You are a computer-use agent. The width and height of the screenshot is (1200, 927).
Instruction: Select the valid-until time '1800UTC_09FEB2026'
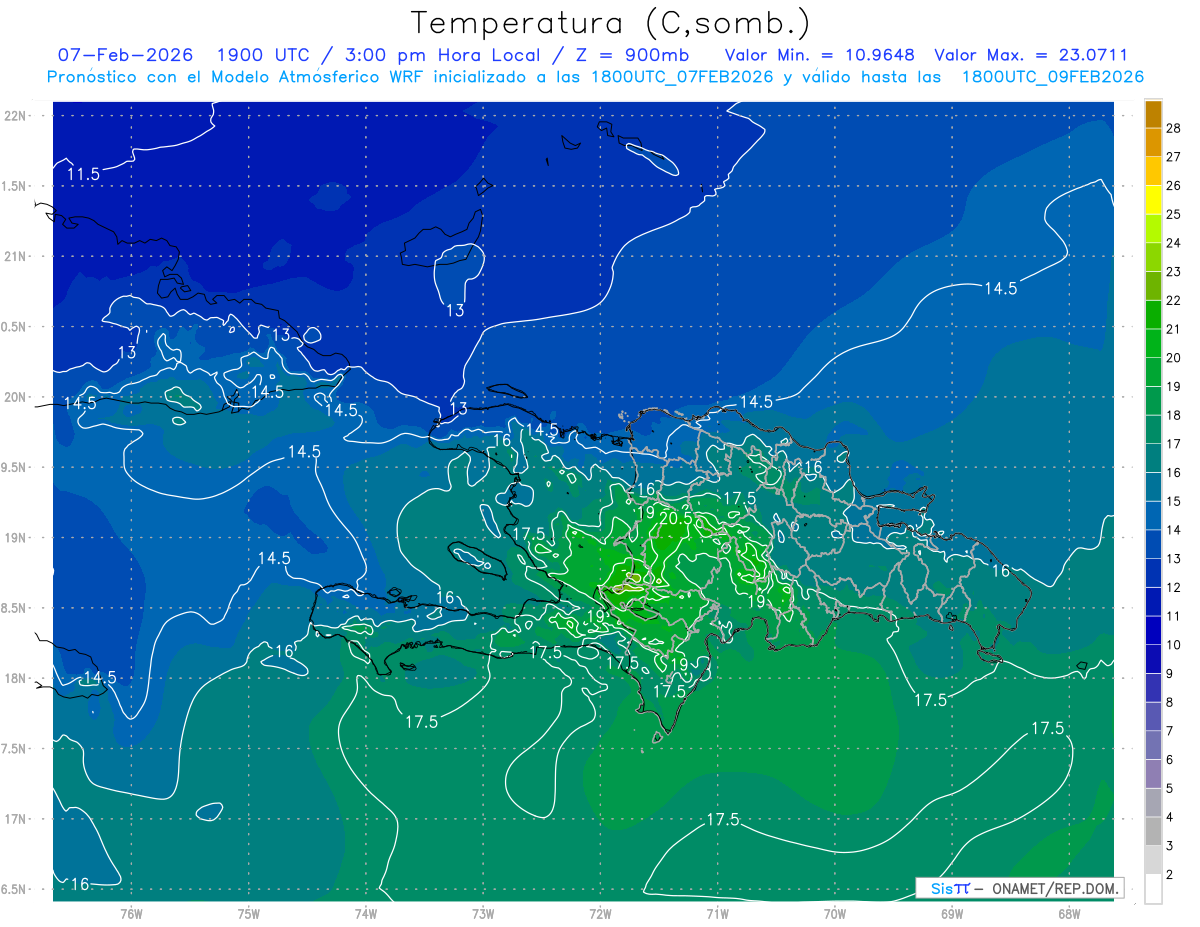1052,77
